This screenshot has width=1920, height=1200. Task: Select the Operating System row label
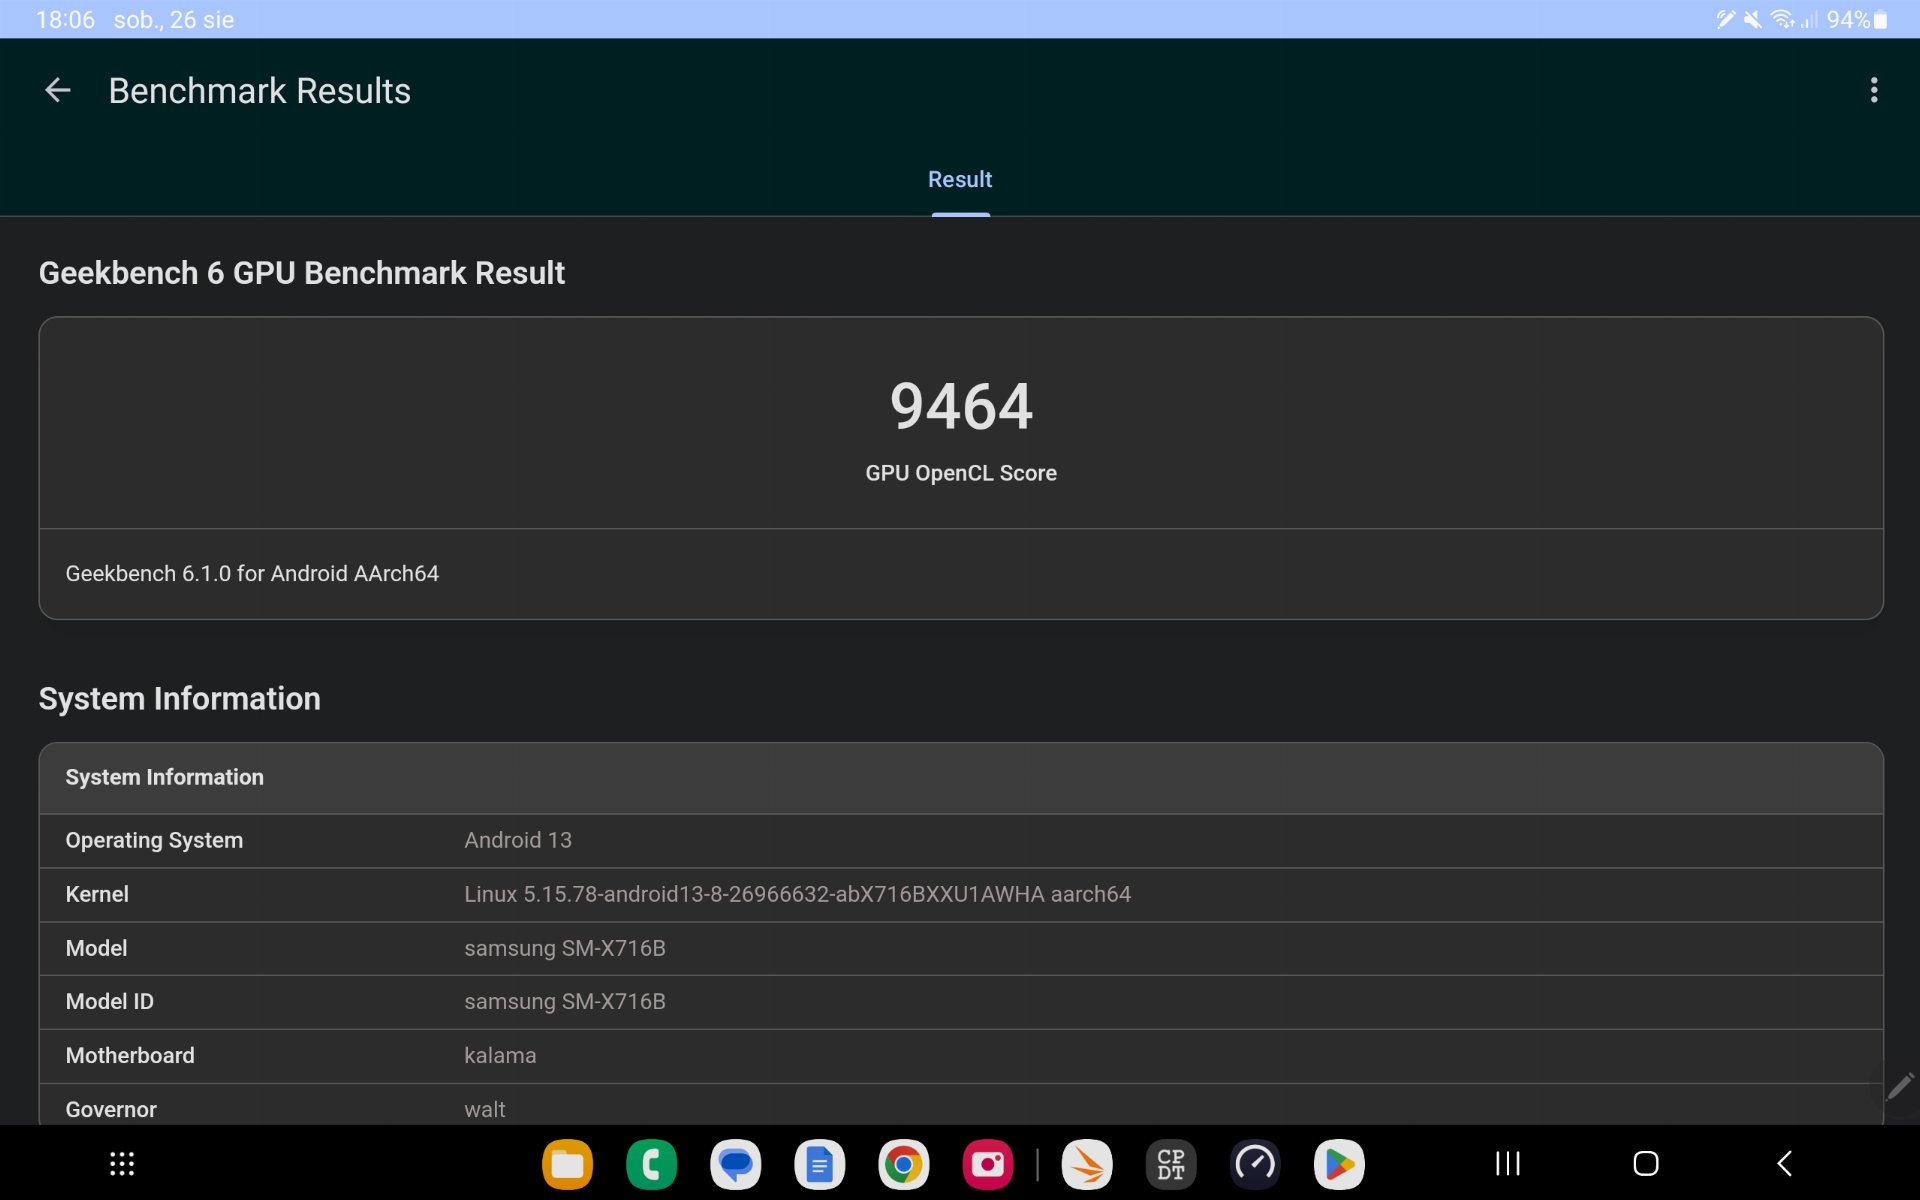[154, 841]
